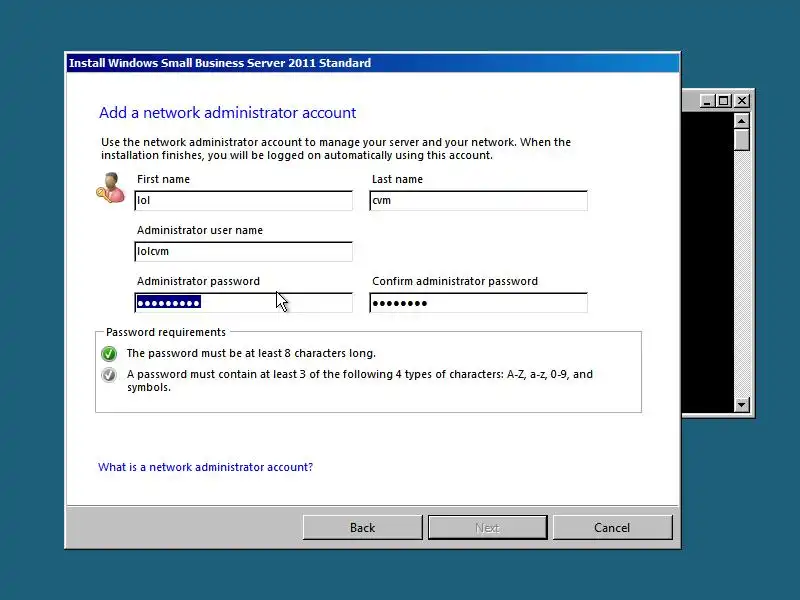Click the 'Administrator password' label

198,281
